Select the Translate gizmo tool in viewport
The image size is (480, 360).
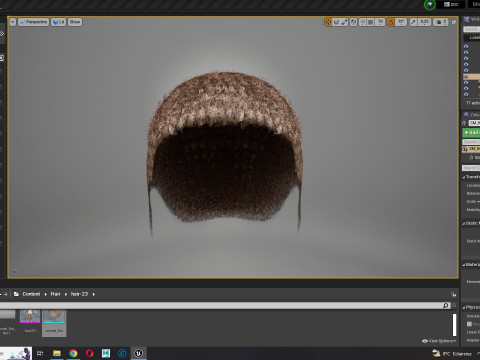[x=328, y=22]
